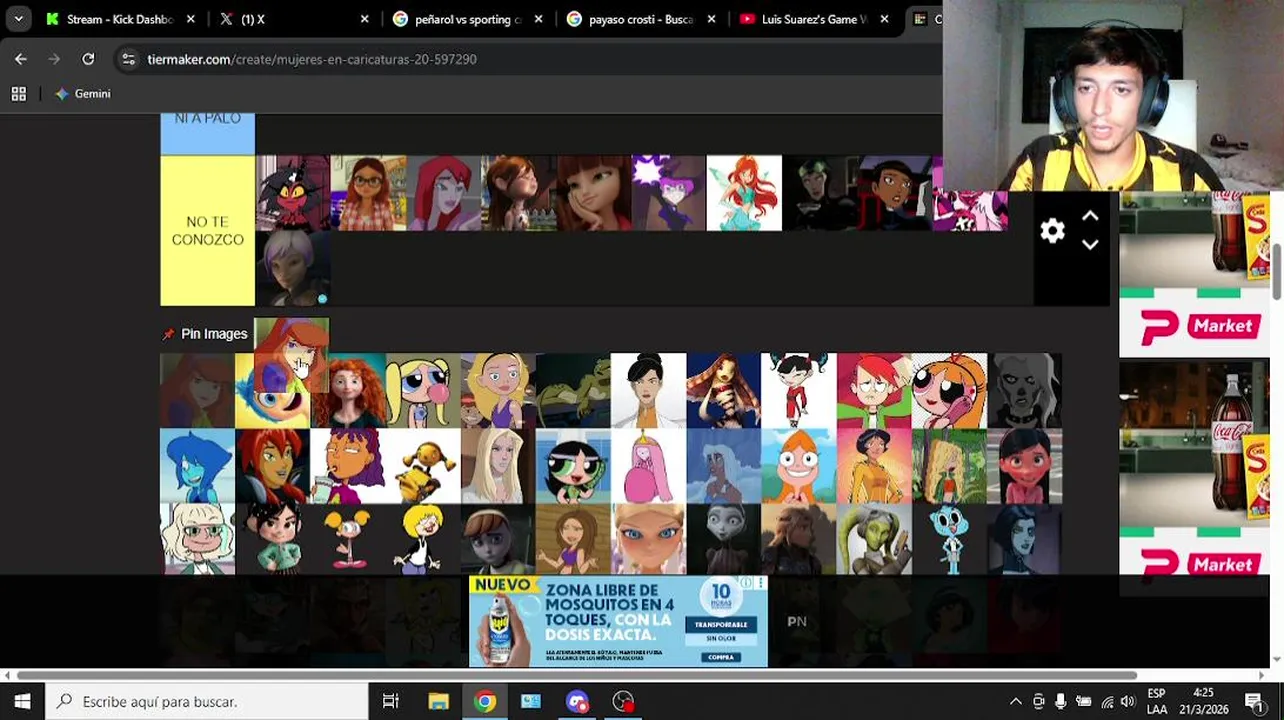This screenshot has width=1284, height=720.
Task: Close the peñarol vs sporting tab
Action: (x=538, y=19)
